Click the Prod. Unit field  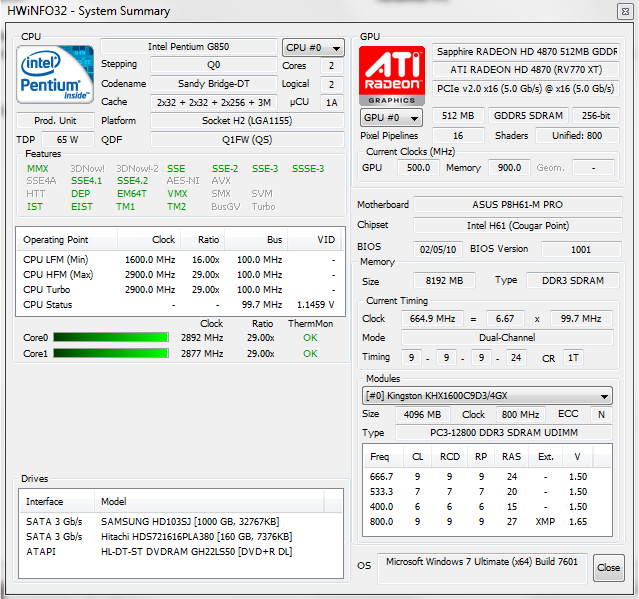click(x=55, y=121)
